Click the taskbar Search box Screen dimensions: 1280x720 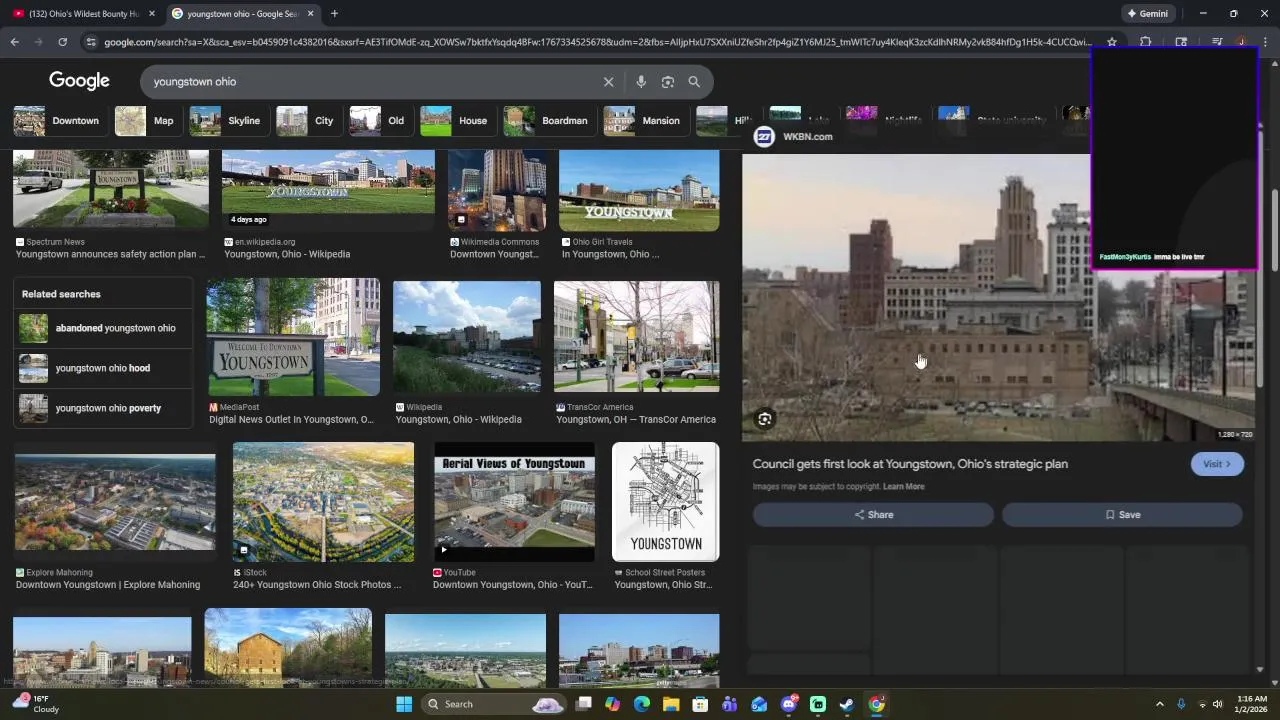(493, 704)
